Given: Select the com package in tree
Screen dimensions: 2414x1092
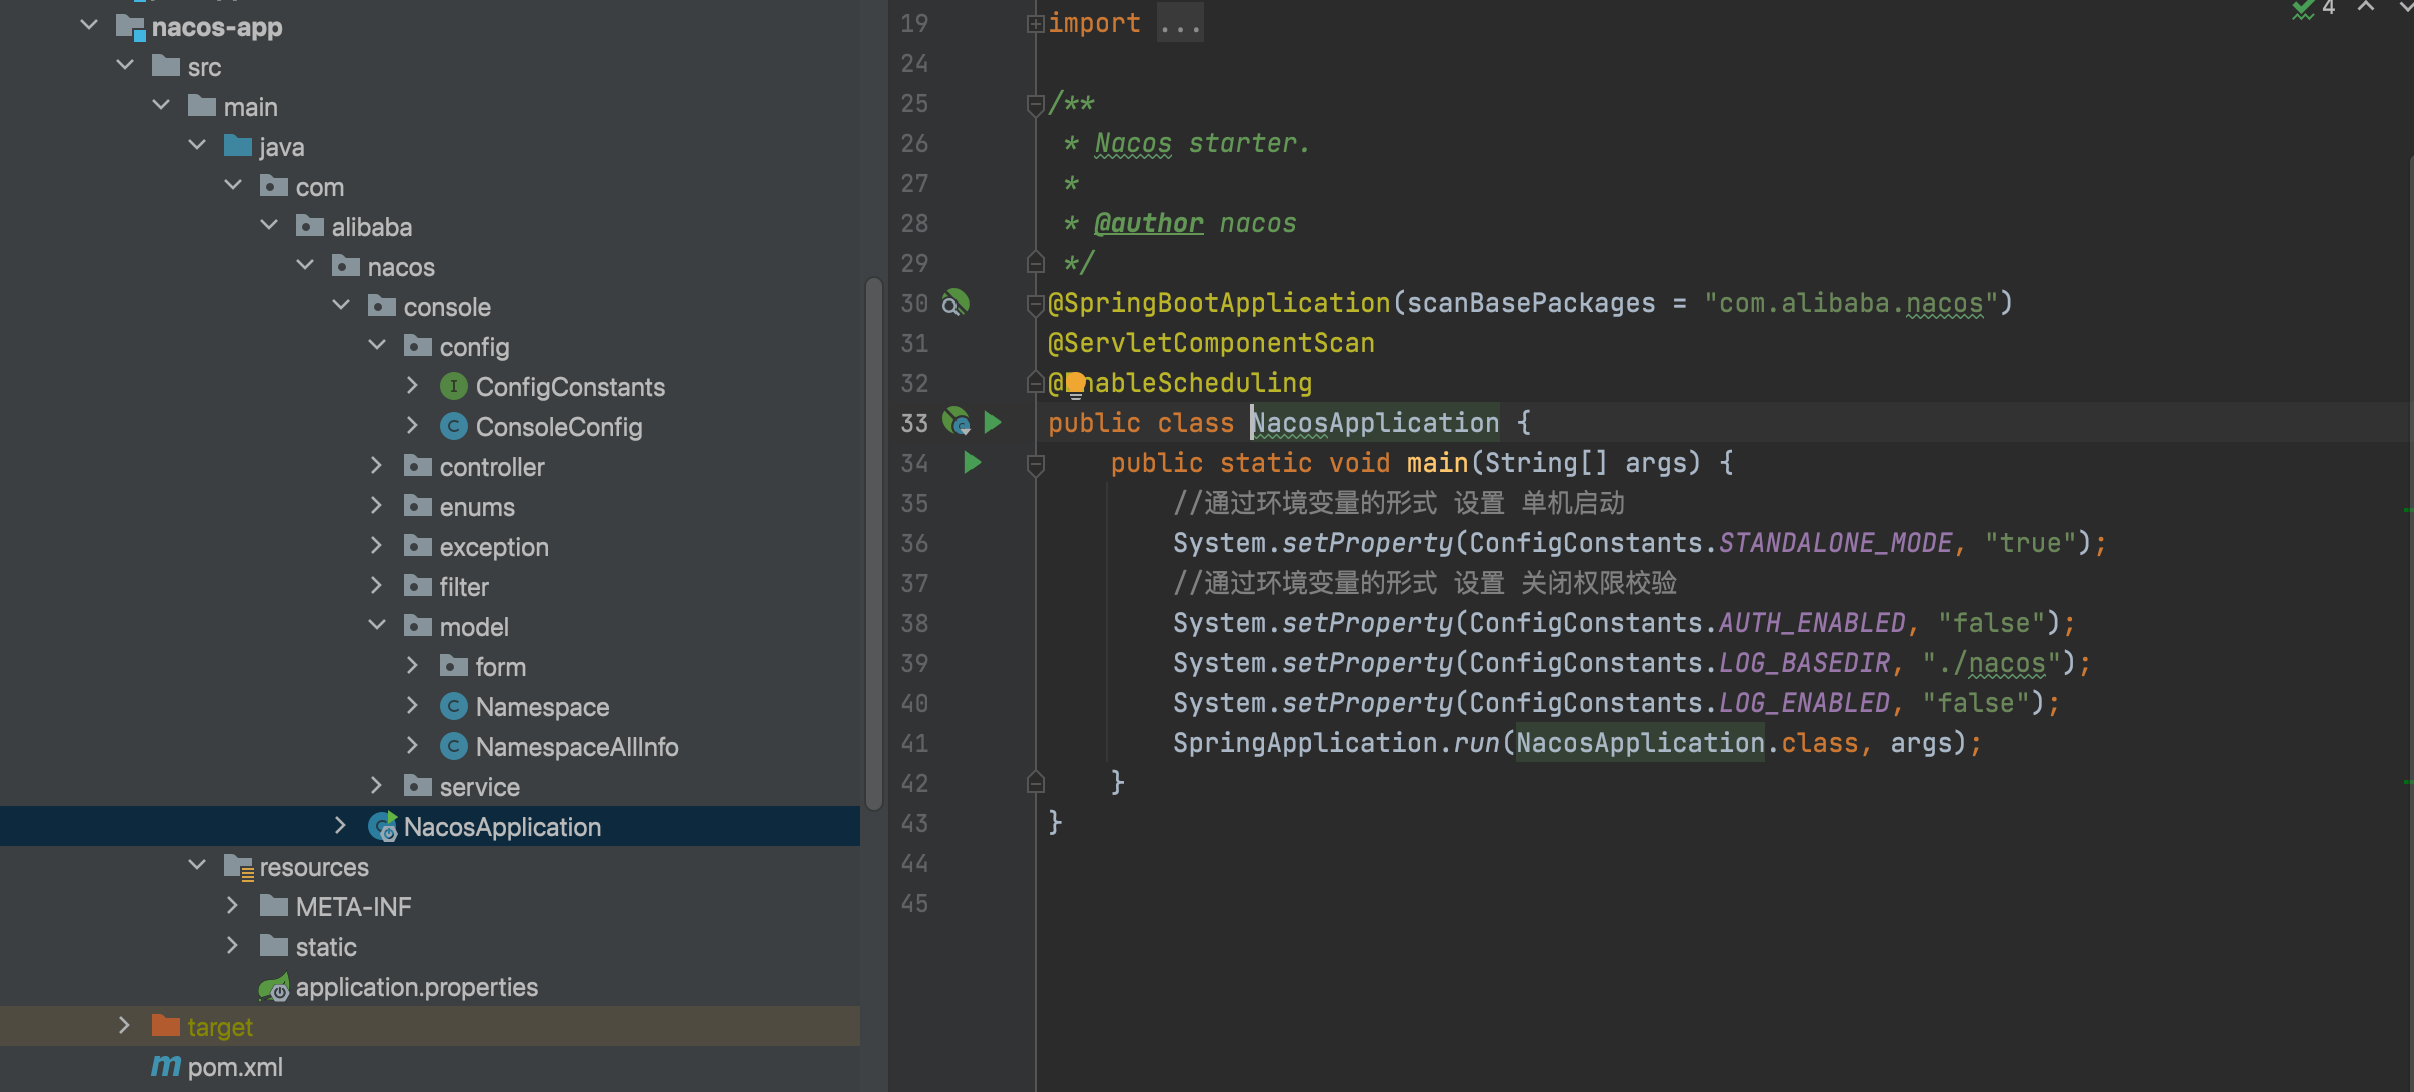Looking at the screenshot, I should [319, 187].
